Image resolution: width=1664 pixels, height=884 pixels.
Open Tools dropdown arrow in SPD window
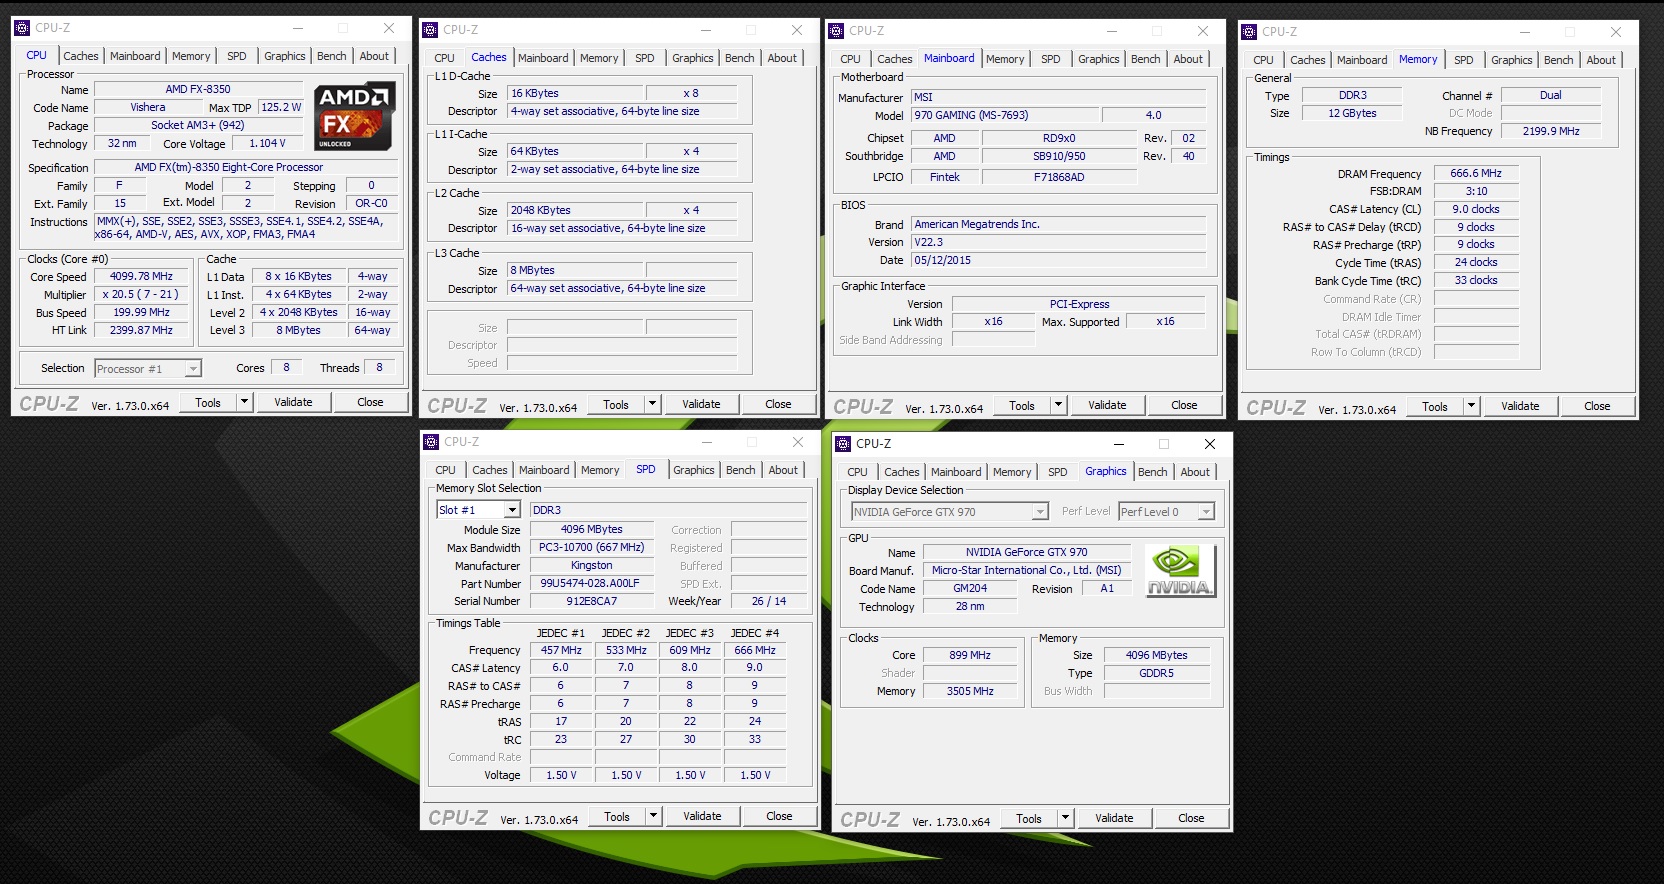[x=653, y=816]
